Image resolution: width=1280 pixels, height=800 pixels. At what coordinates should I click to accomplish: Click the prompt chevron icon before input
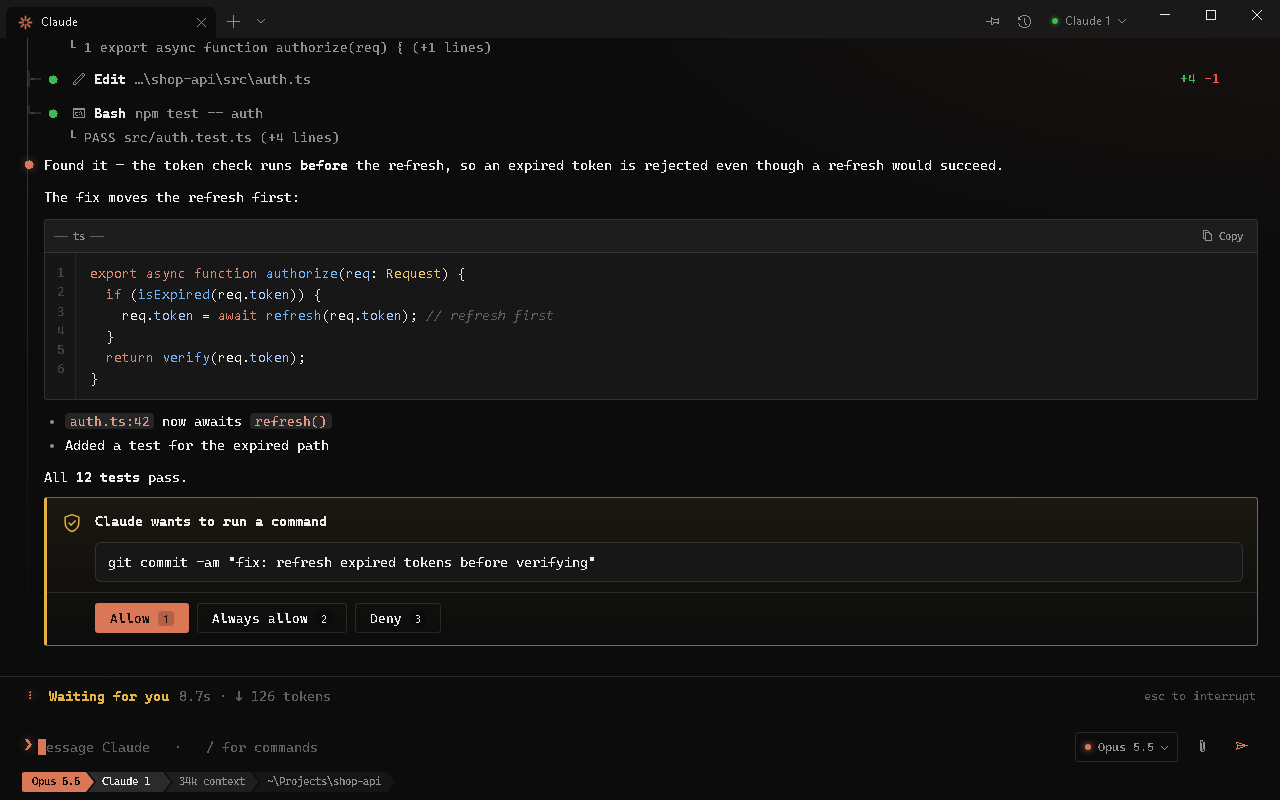(x=27, y=745)
